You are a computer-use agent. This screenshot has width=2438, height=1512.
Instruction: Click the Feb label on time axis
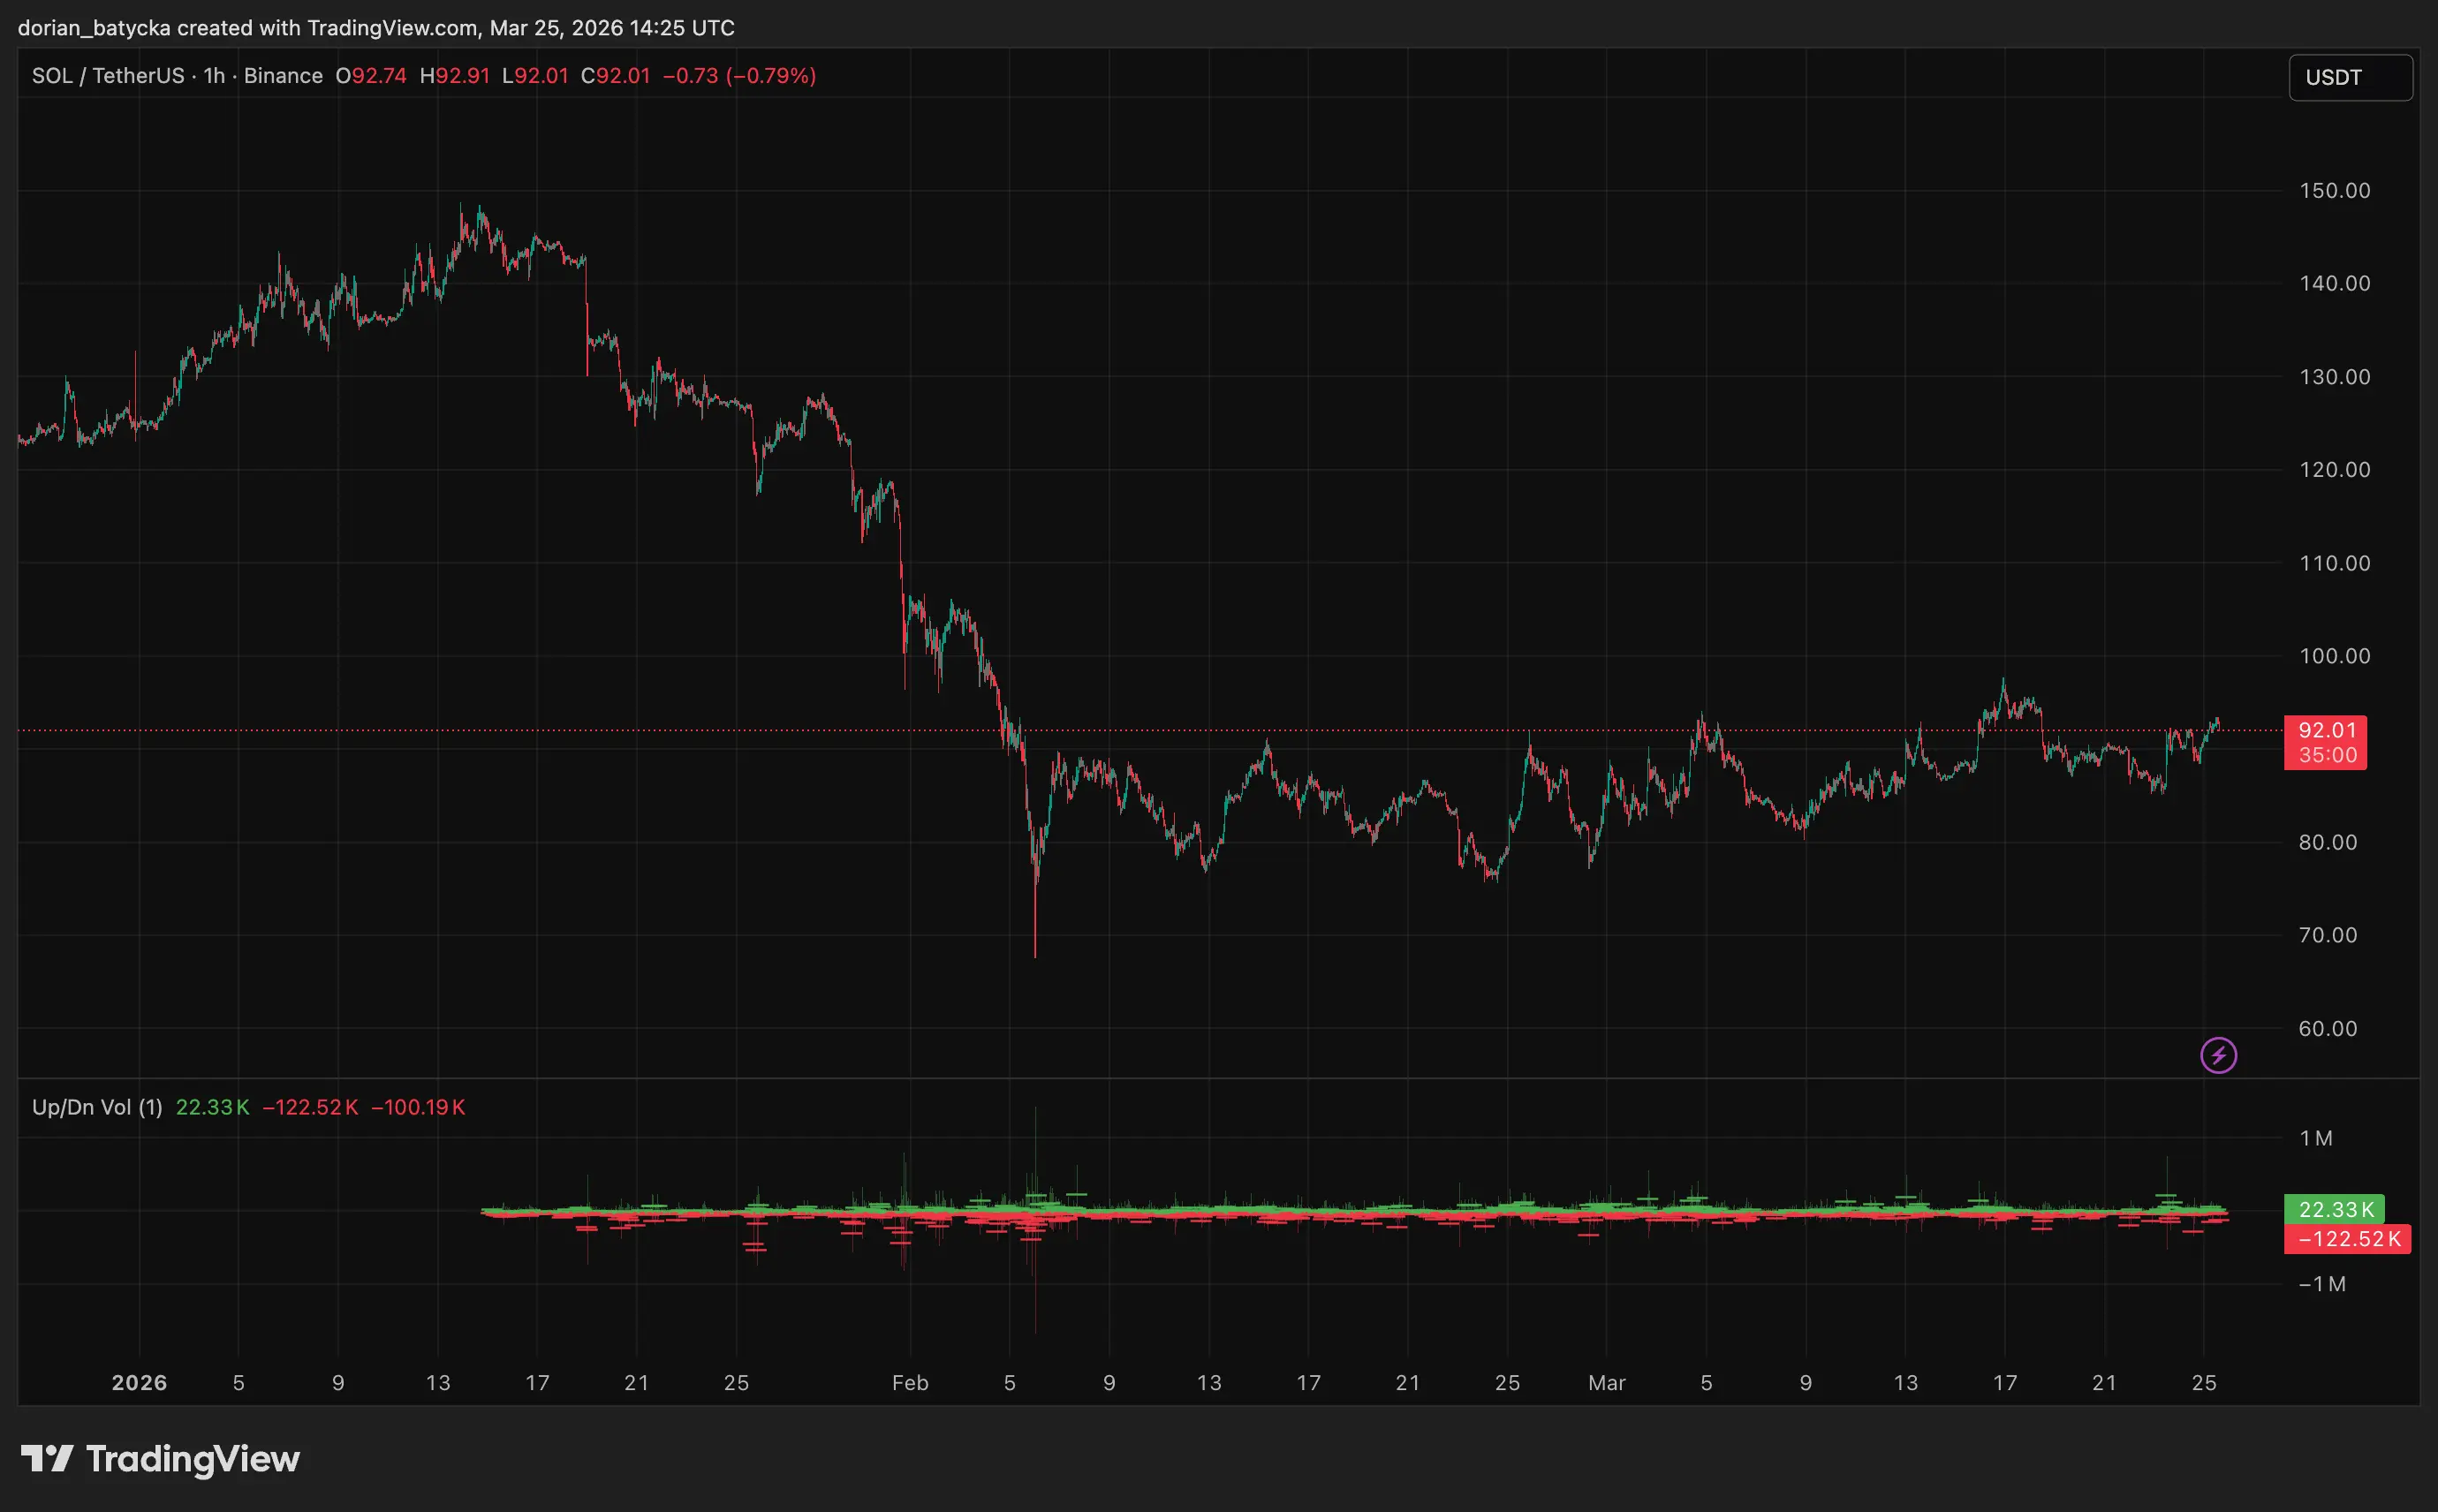tap(911, 1383)
